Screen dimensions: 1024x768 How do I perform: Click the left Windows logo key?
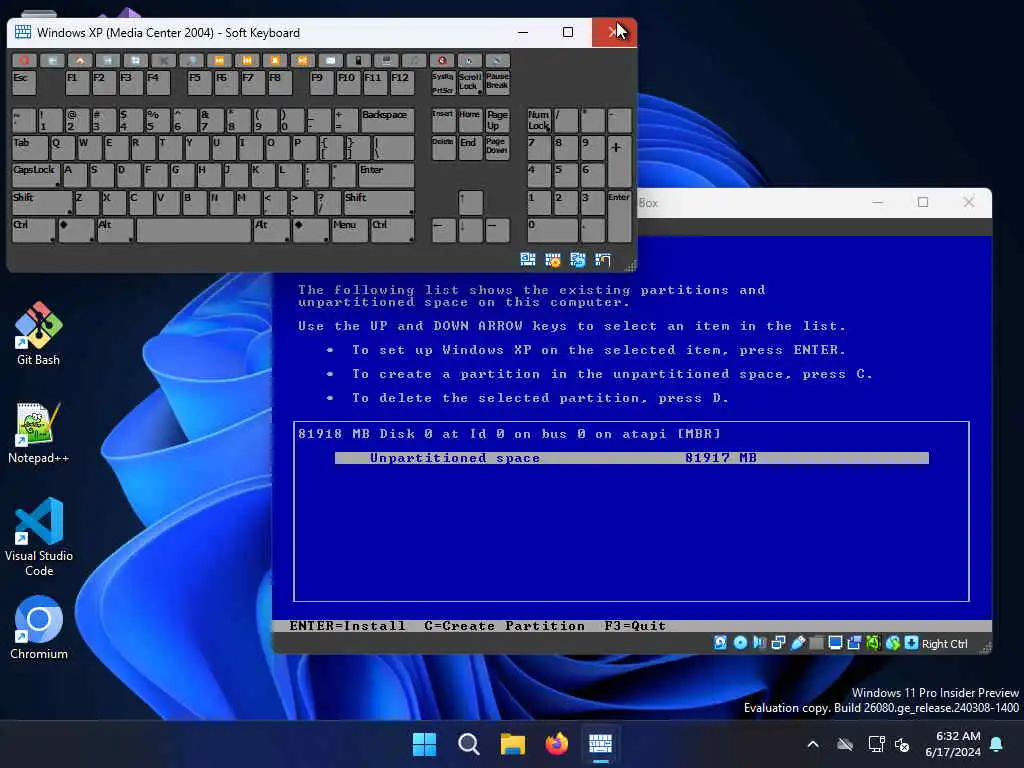[x=76, y=230]
